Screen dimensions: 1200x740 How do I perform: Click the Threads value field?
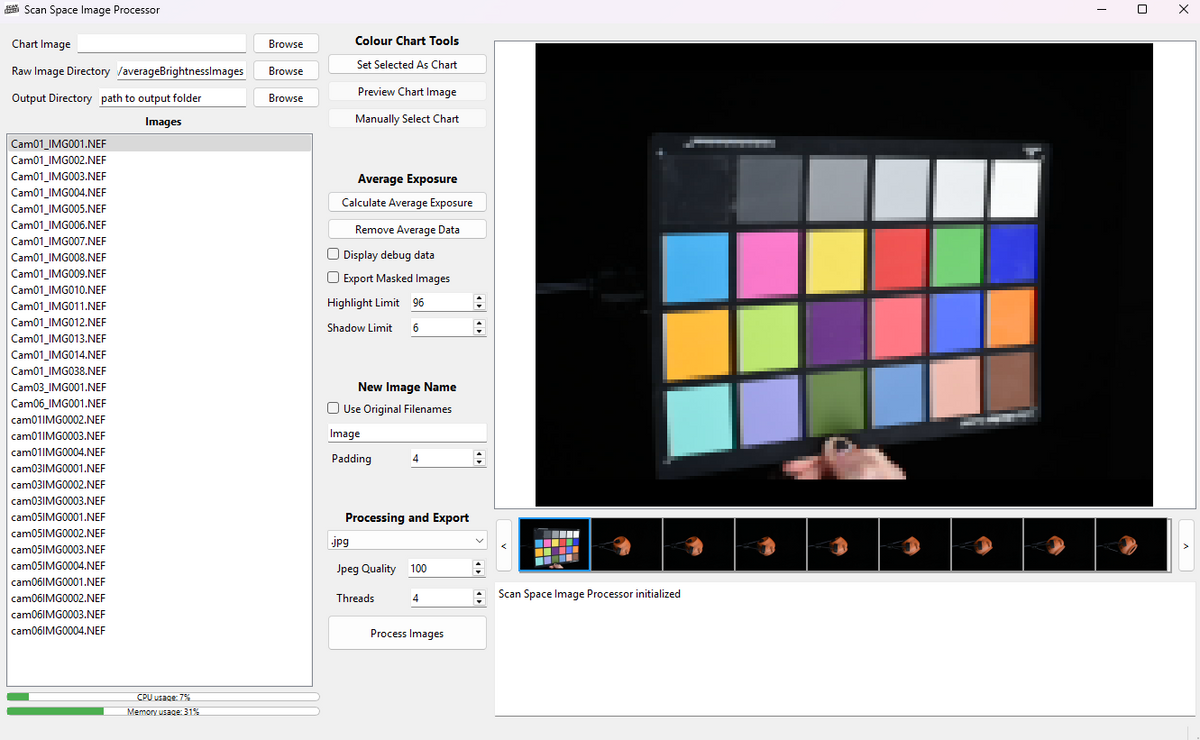click(441, 598)
